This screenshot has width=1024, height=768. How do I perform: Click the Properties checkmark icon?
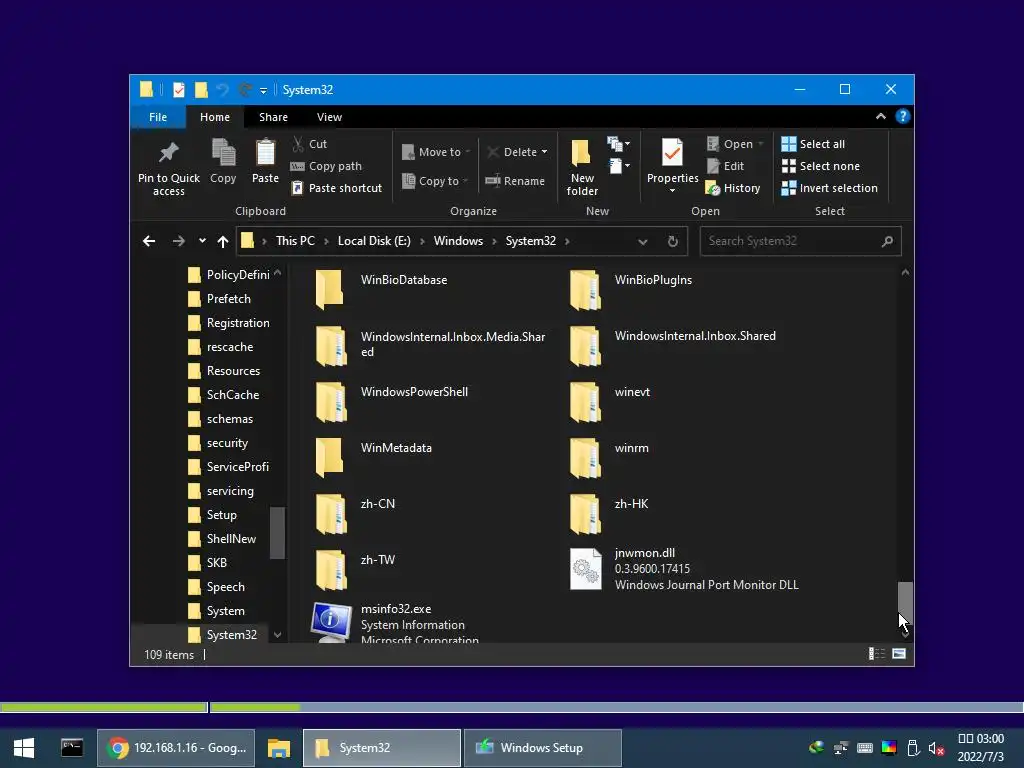(x=672, y=153)
